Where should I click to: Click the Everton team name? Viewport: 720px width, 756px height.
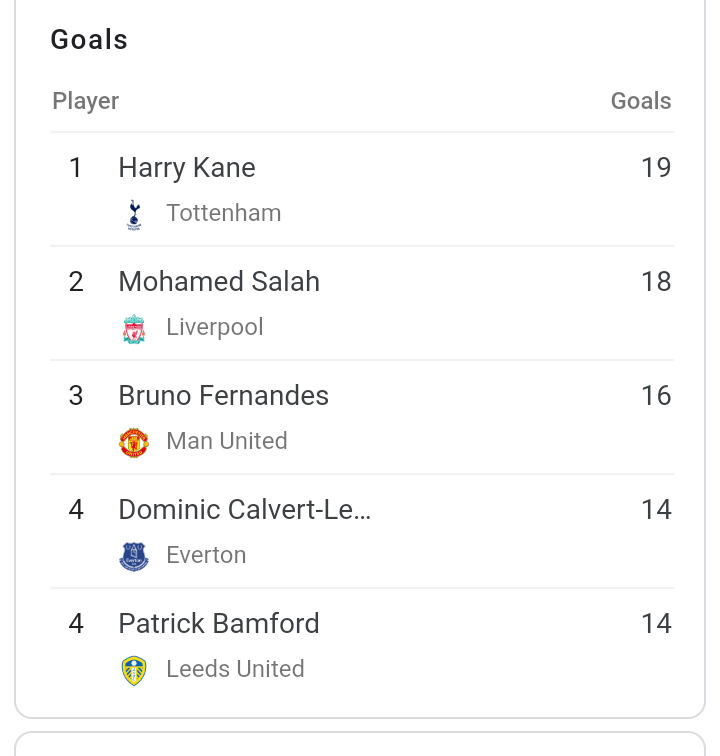[x=206, y=555]
